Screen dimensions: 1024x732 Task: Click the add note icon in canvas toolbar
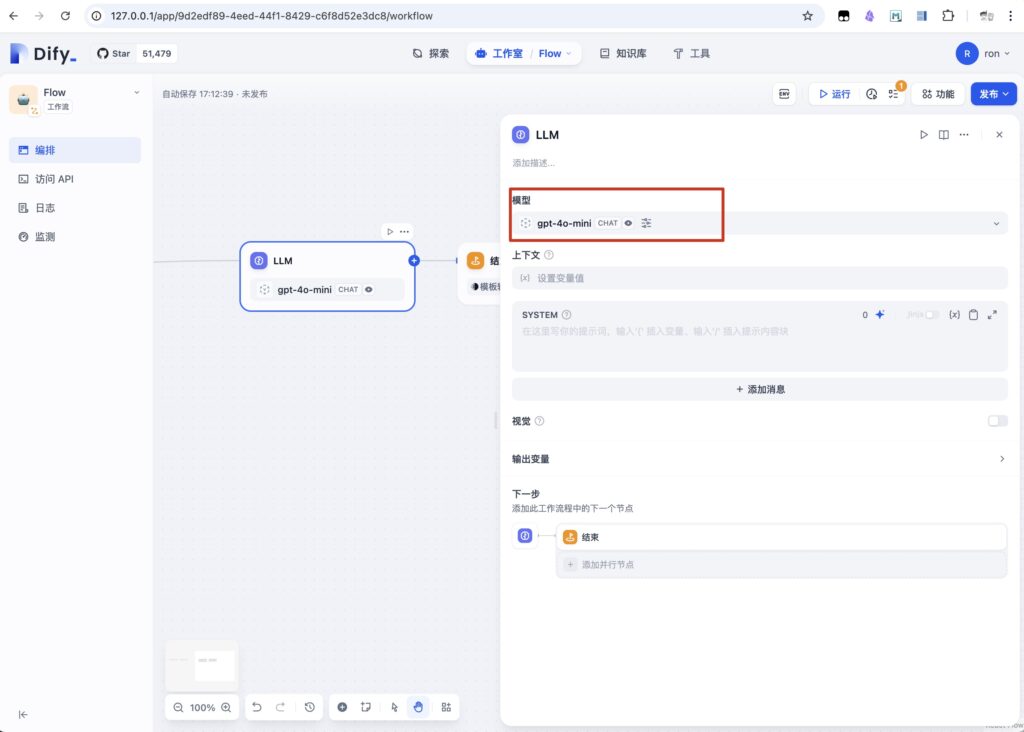366,707
